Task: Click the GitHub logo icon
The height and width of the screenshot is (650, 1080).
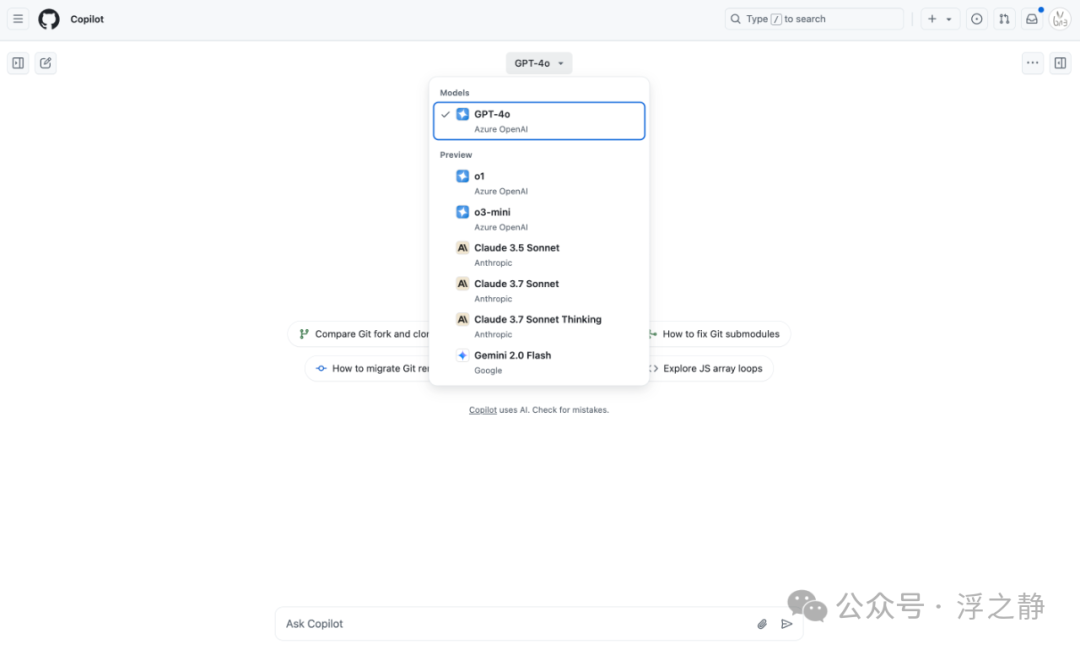Action: (49, 19)
